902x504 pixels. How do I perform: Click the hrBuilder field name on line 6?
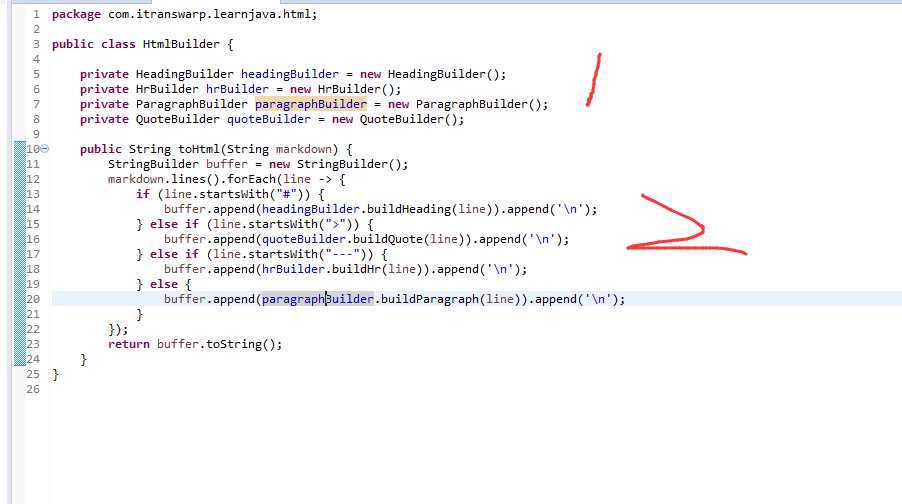click(x=237, y=89)
